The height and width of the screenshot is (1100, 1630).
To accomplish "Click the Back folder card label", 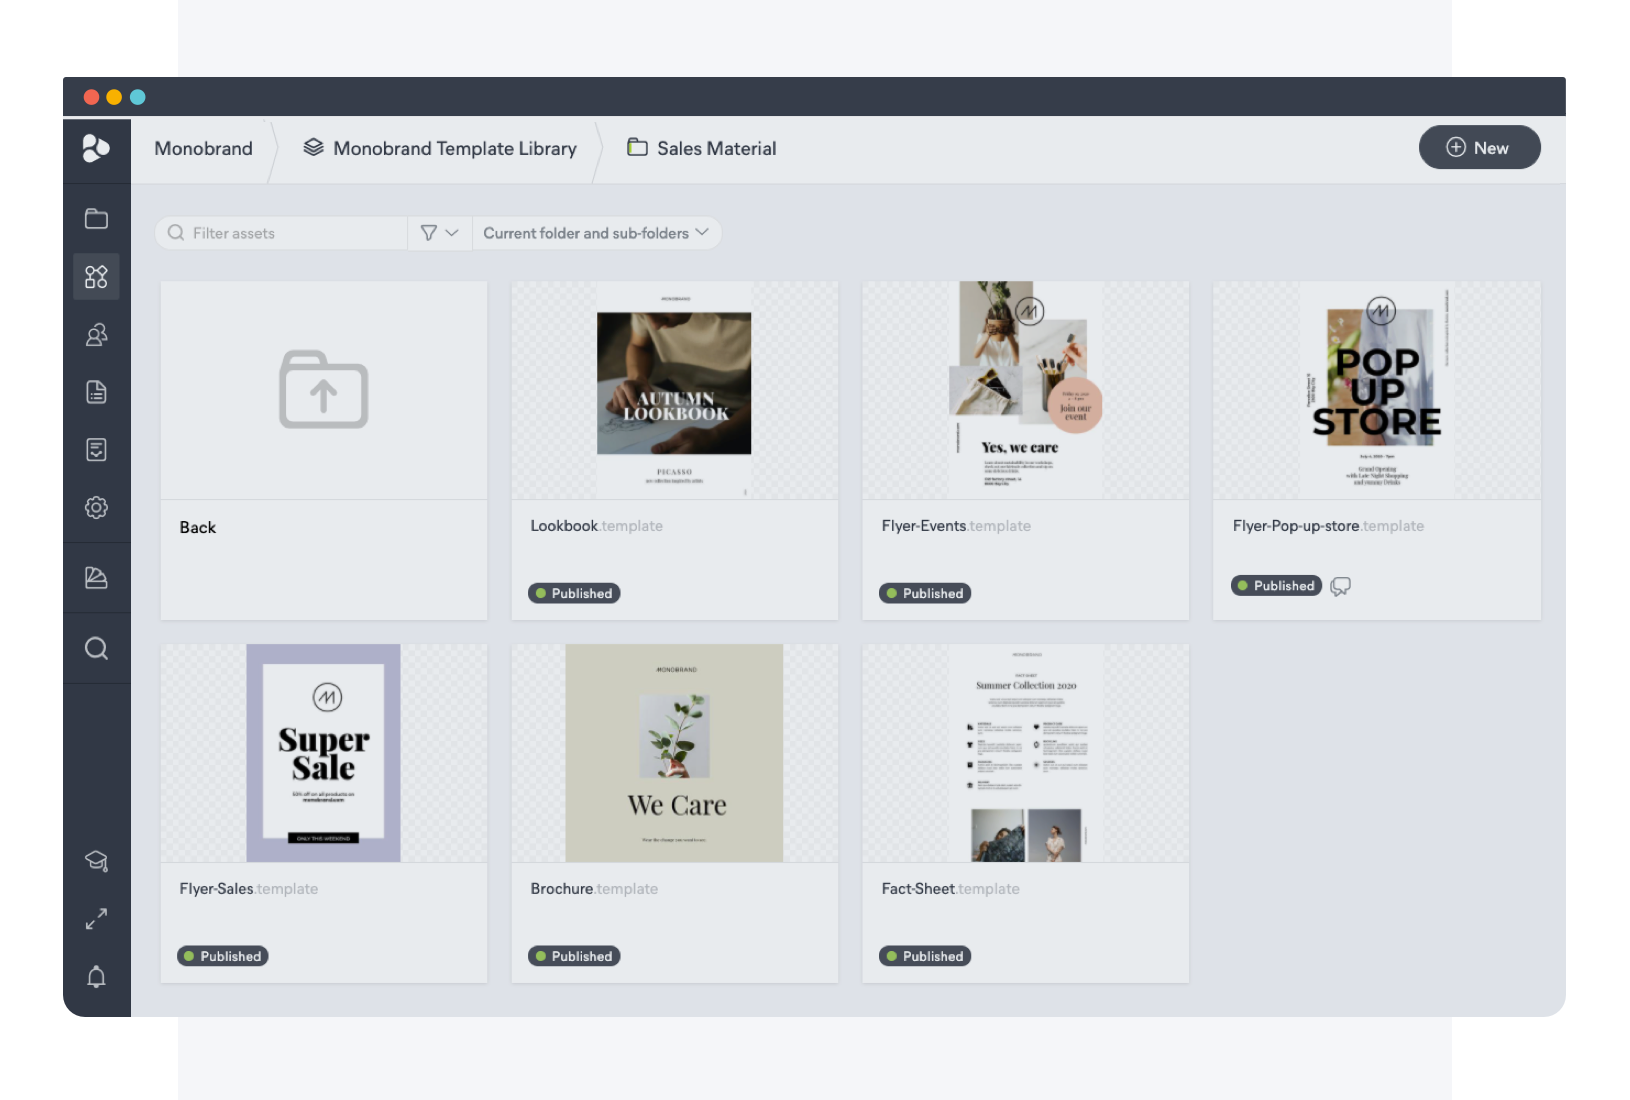I will [x=197, y=528].
